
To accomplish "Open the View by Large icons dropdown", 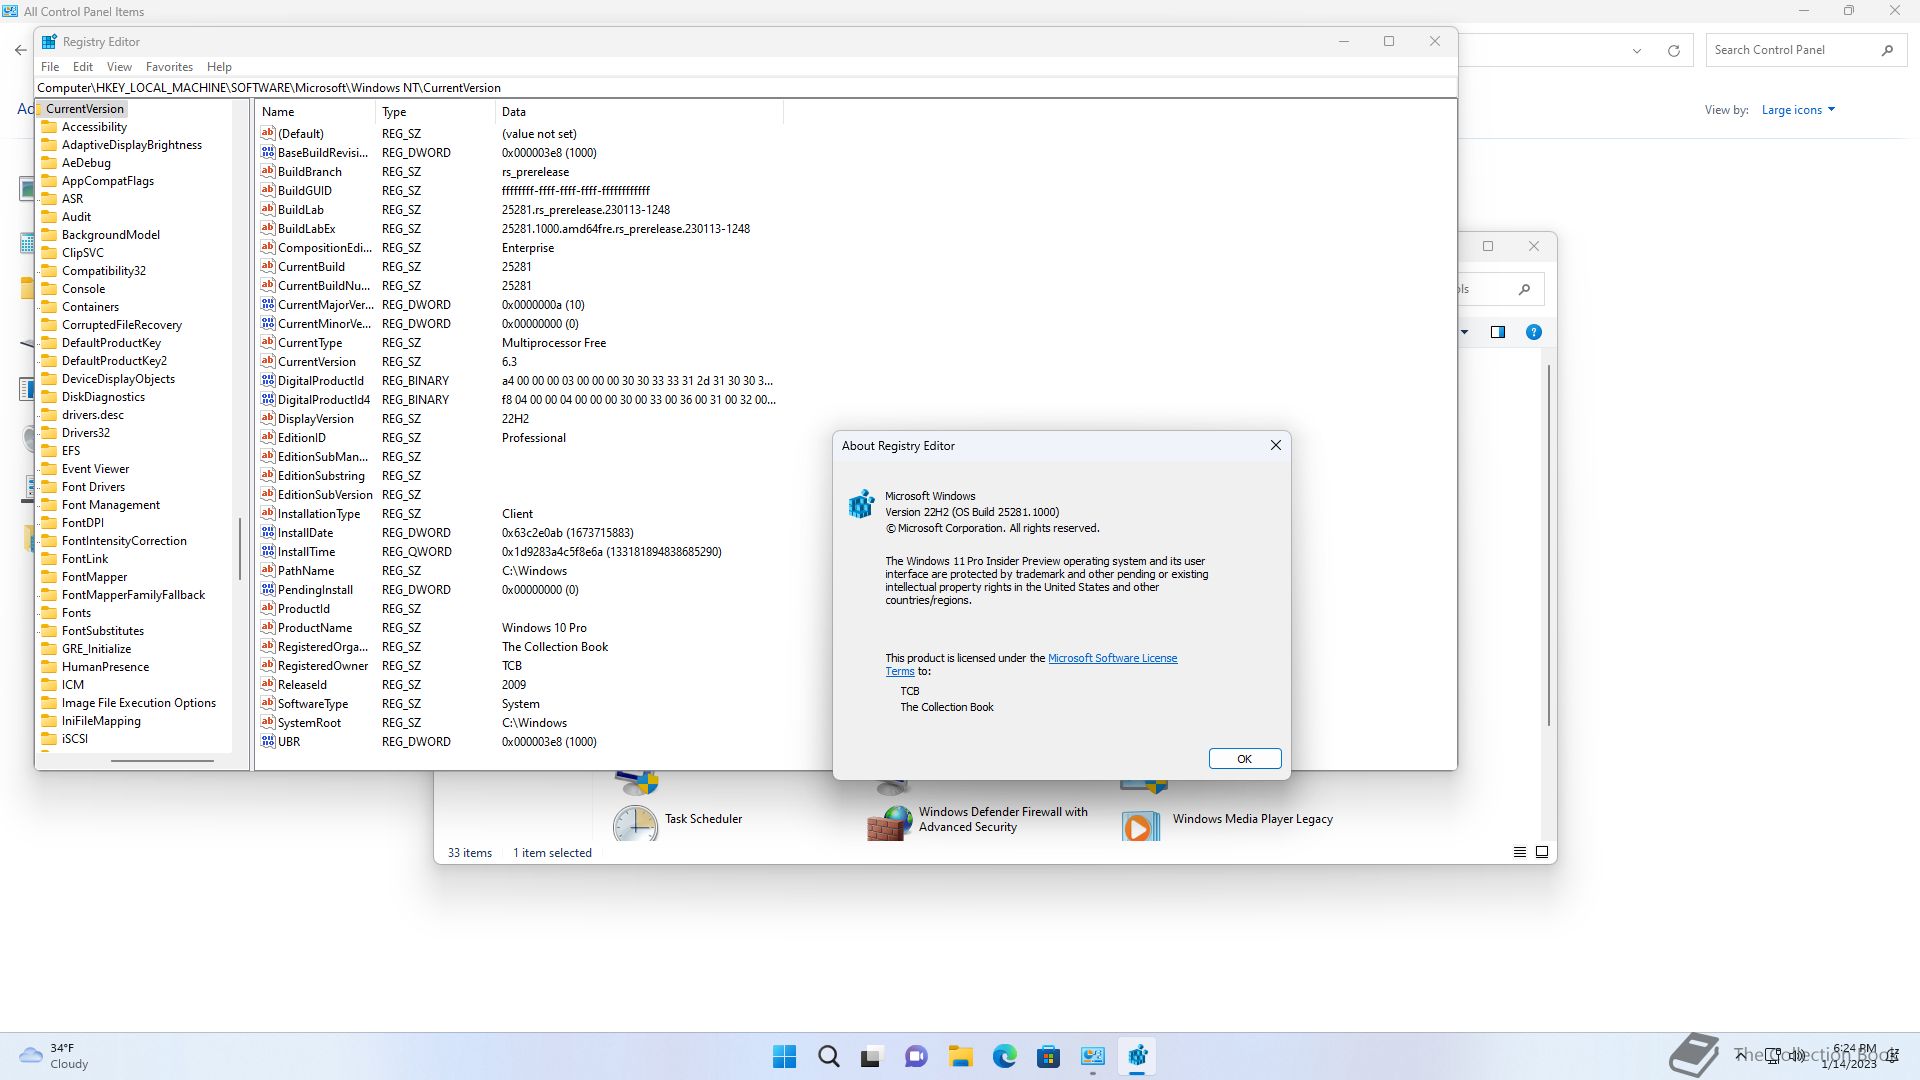I will [x=1798, y=110].
